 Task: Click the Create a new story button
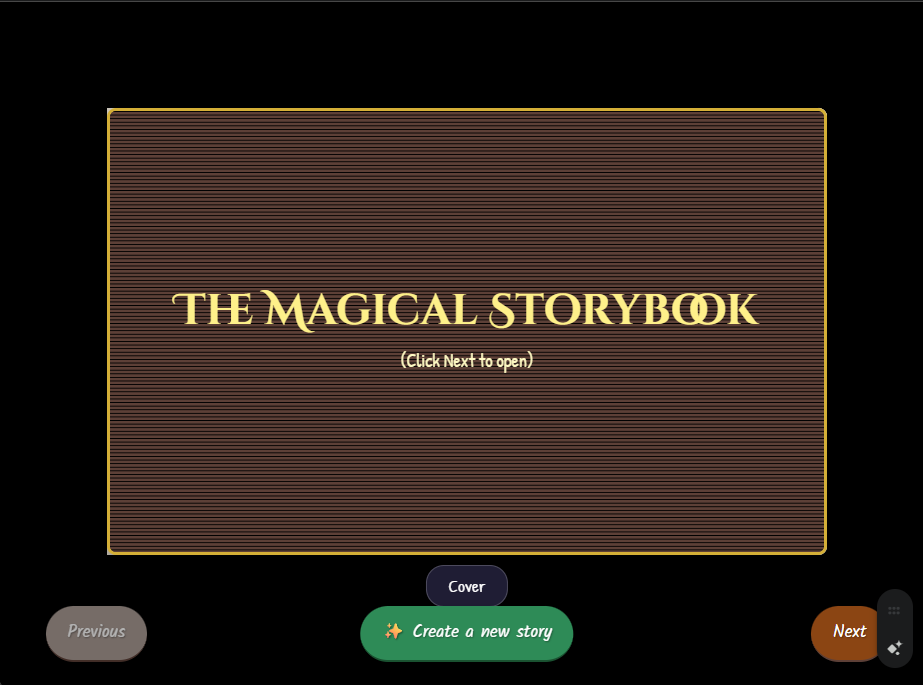click(x=466, y=632)
